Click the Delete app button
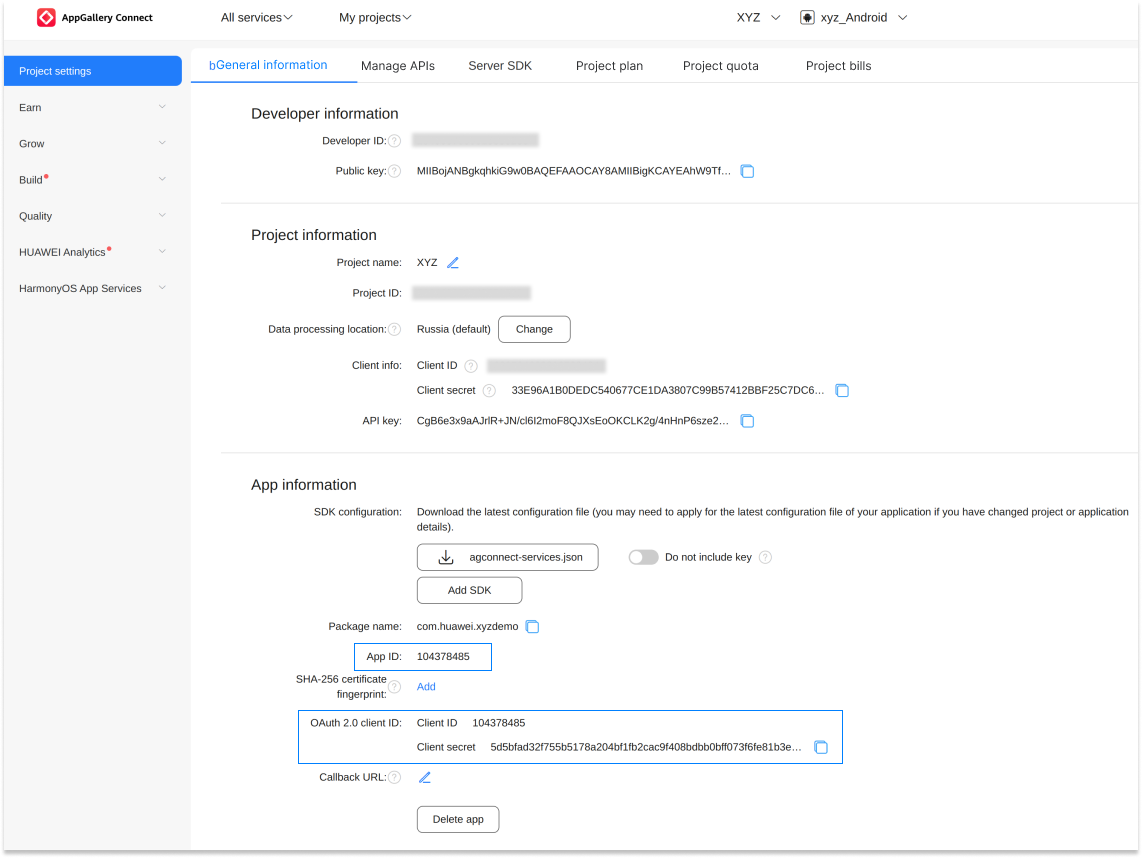 point(458,819)
